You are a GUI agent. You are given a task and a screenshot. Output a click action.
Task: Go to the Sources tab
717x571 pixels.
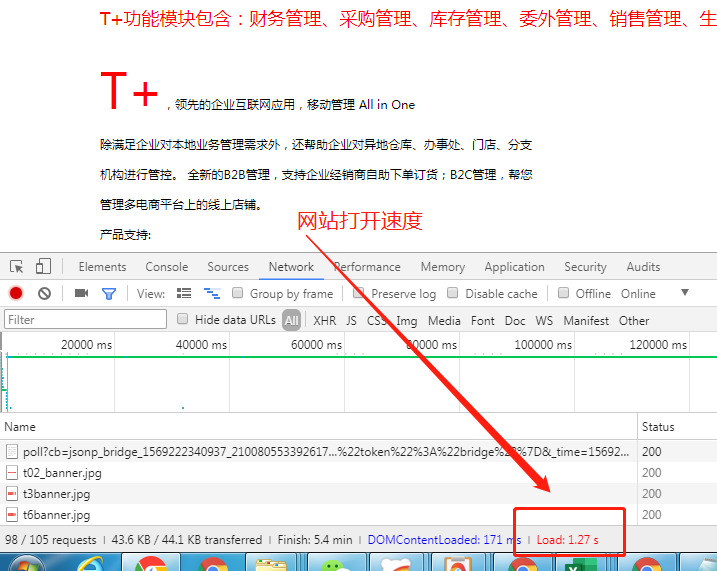pos(228,267)
